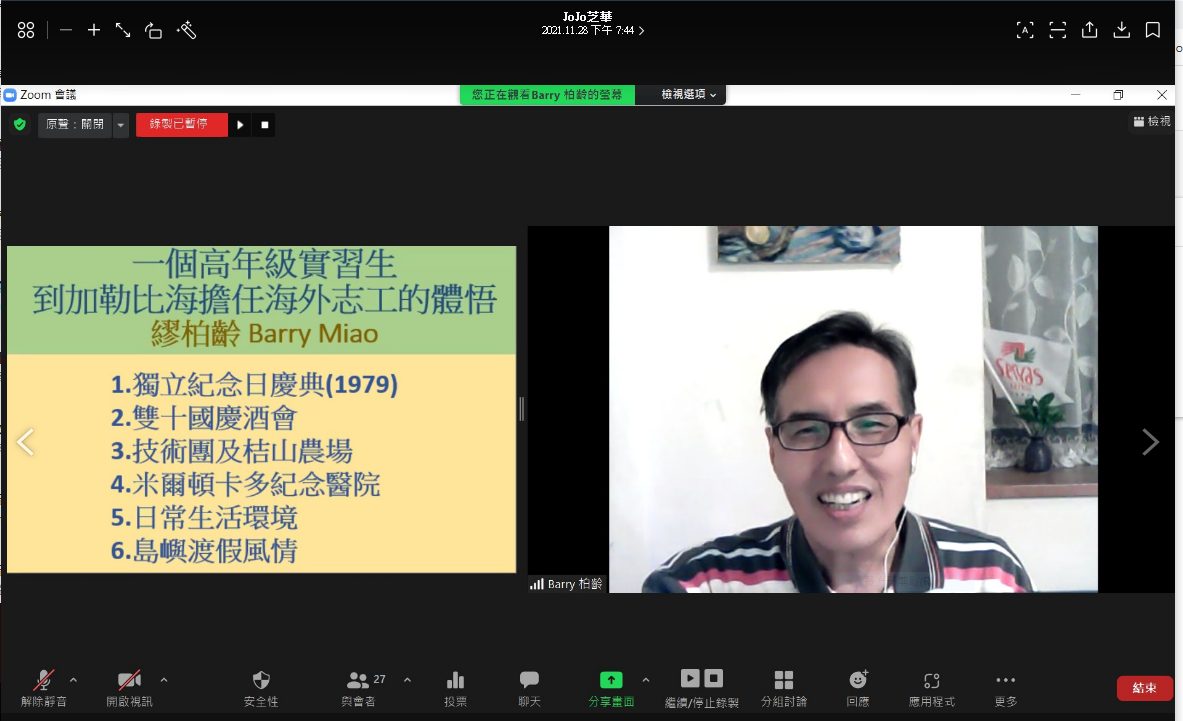Click slide item 4.米爾頓卡多紀念醫院

[245, 484]
